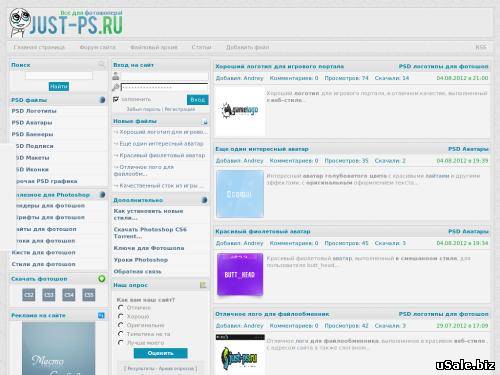
Task: Open post title Отличное лого для файлообменник
Action: click(273, 314)
